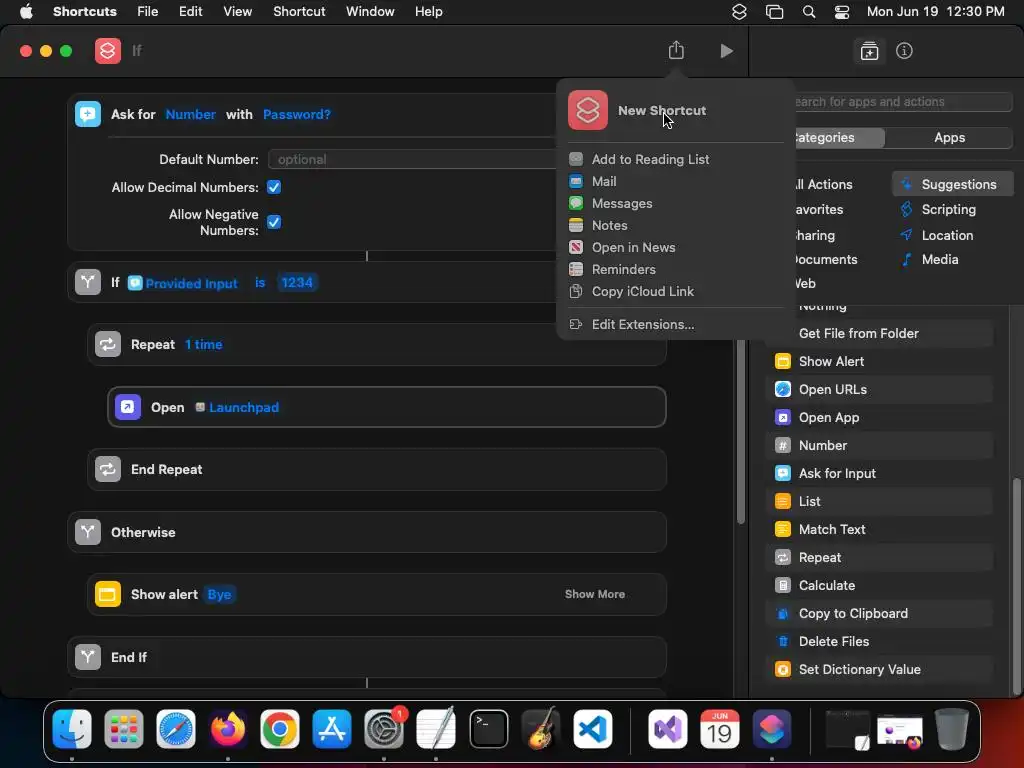Open the action library panel icon
1024x768 pixels.
coord(869,51)
